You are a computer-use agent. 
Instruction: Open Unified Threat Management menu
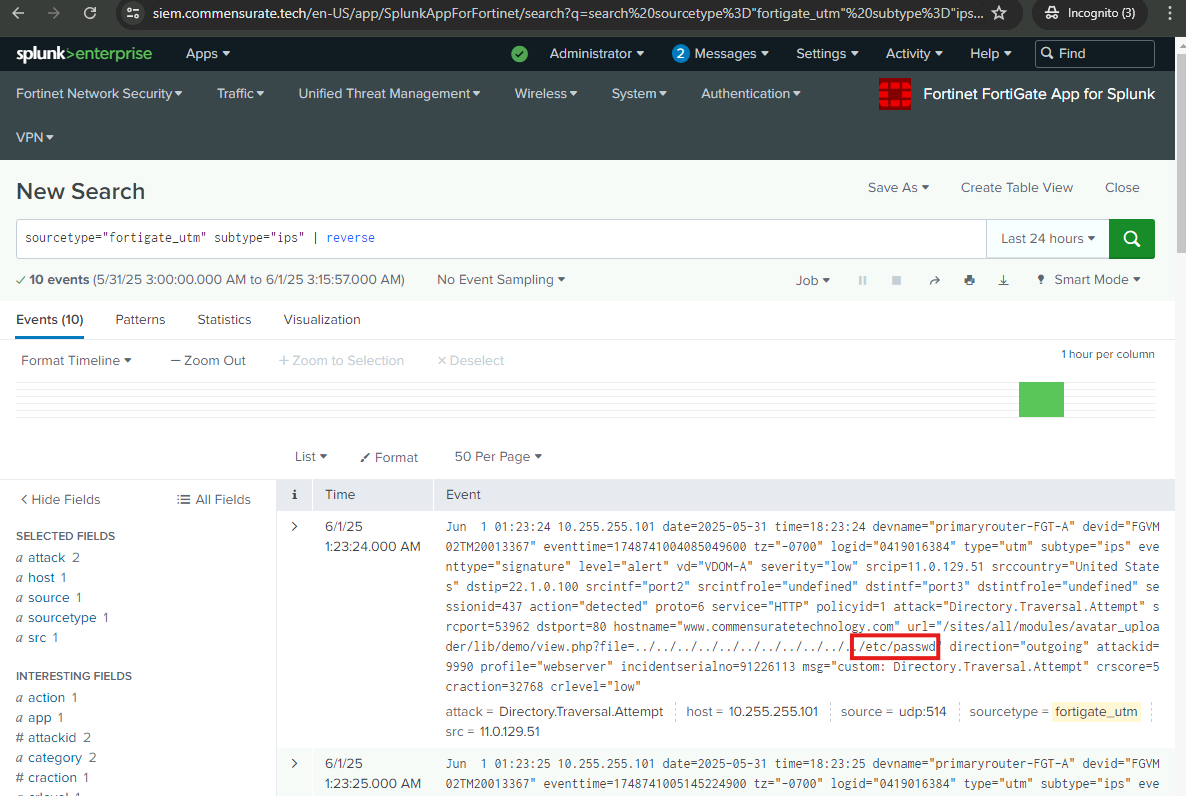pyautogui.click(x=389, y=94)
